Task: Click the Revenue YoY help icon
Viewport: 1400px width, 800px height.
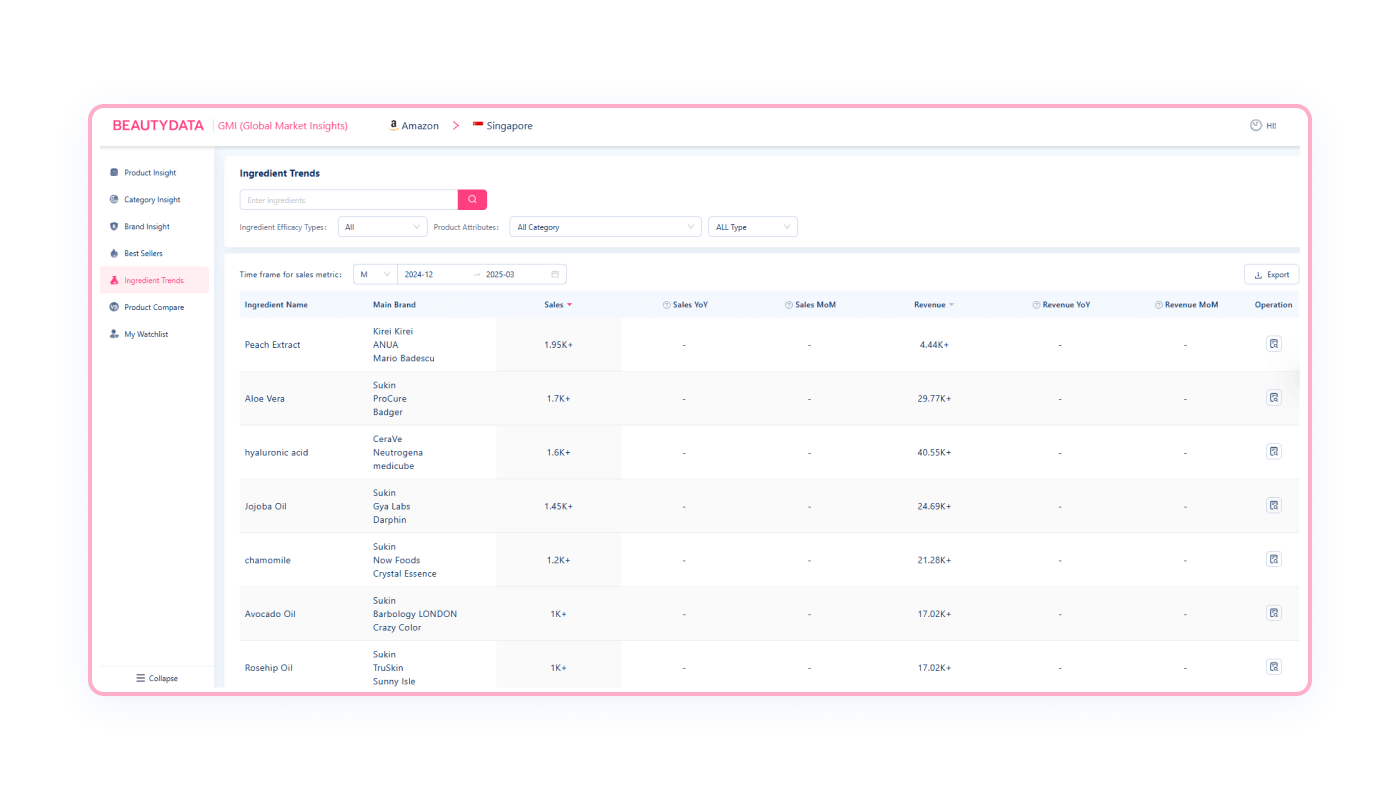Action: (x=1036, y=305)
